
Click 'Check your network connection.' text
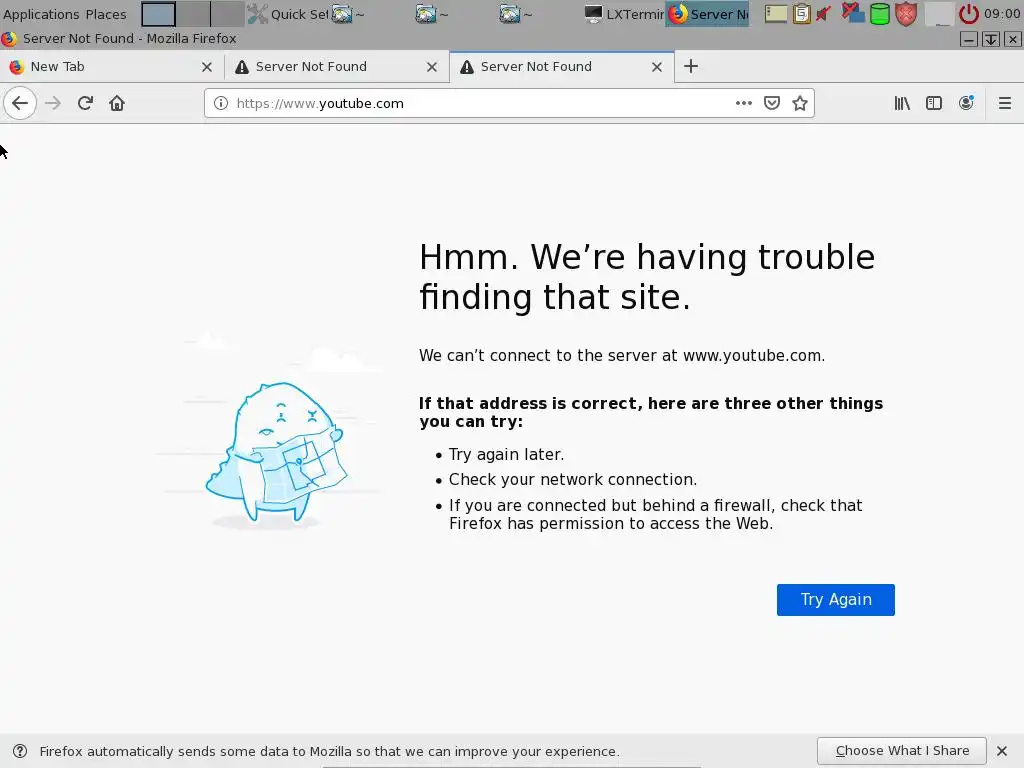point(573,479)
